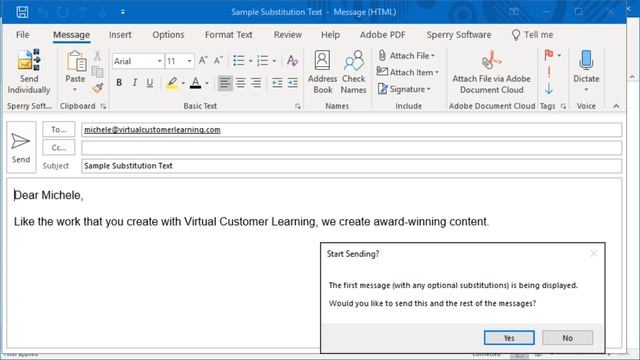Viewport: 640px width, 360px height.
Task: Click the Send envelope button
Action: (21, 147)
